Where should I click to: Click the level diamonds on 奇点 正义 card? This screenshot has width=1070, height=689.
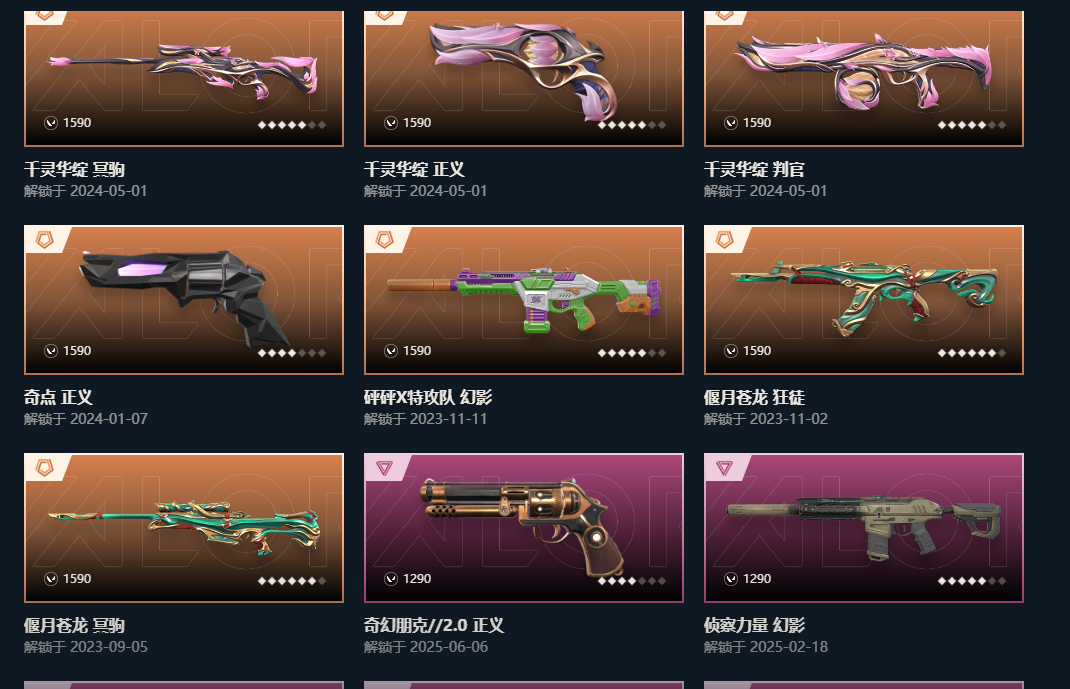291,353
